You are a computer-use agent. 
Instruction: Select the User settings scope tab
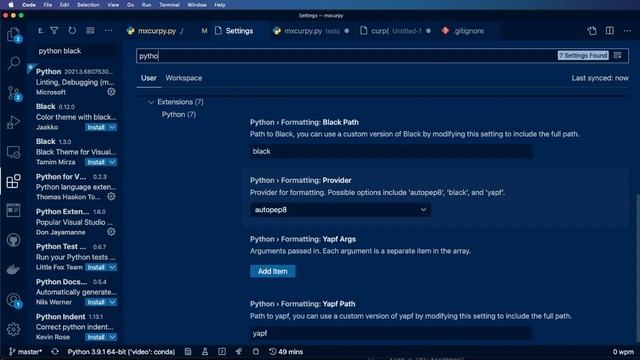pyautogui.click(x=149, y=78)
